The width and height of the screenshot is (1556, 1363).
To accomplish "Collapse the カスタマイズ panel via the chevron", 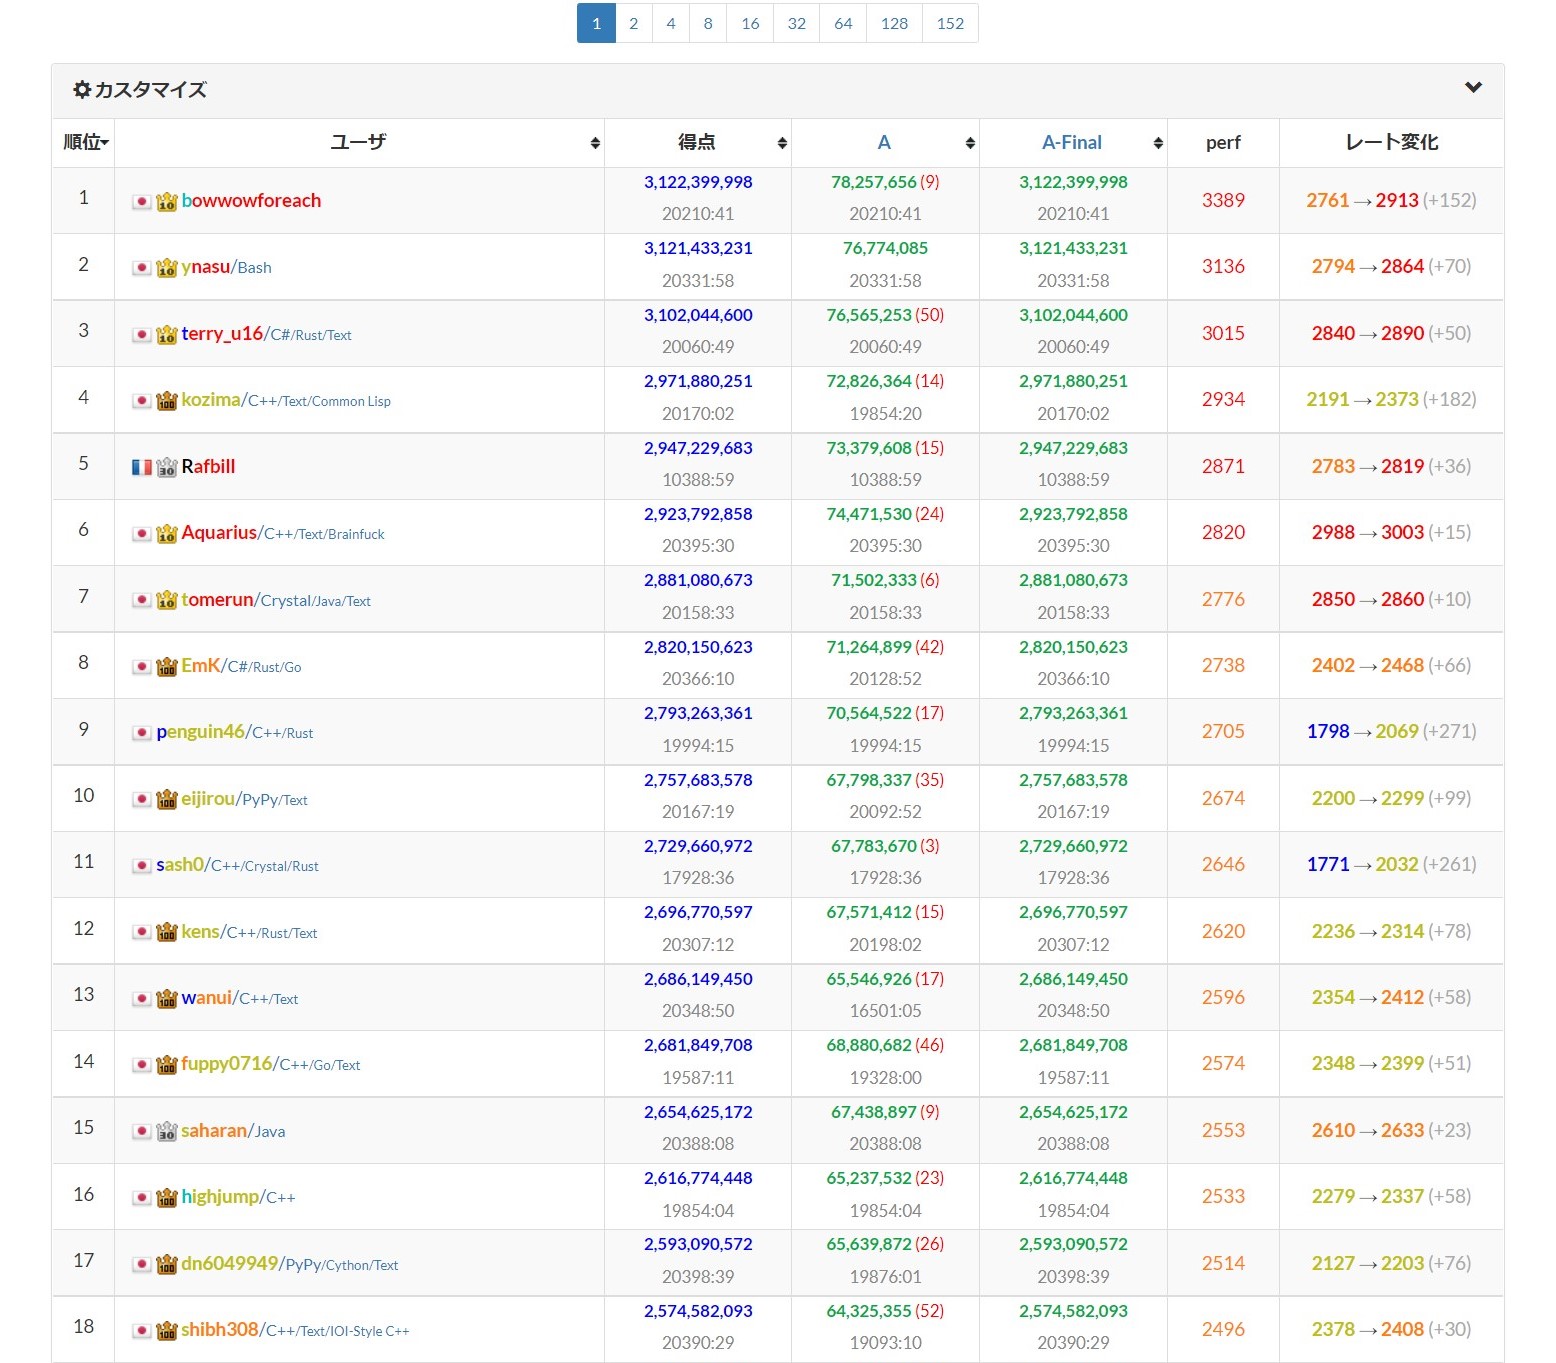I will point(1472,87).
